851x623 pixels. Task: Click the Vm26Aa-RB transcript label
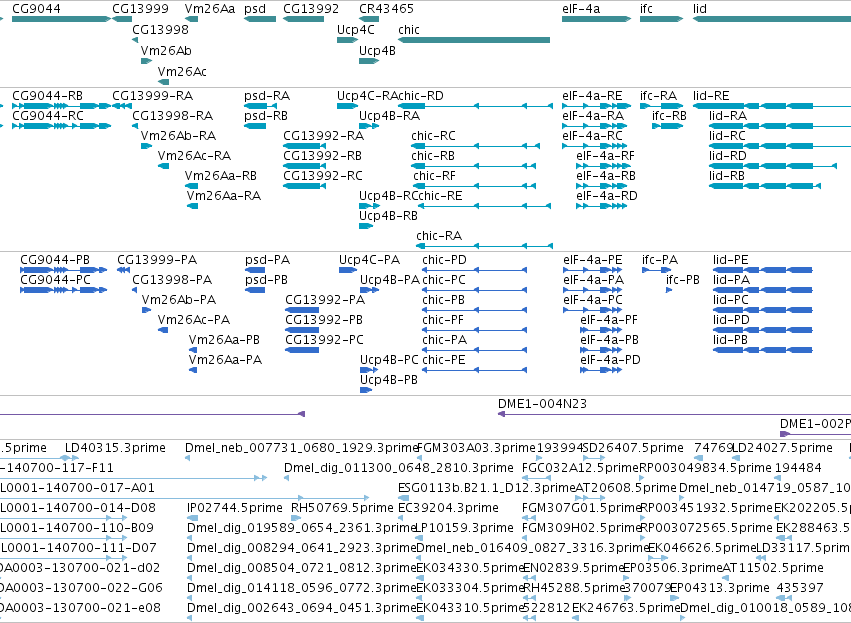(x=220, y=176)
